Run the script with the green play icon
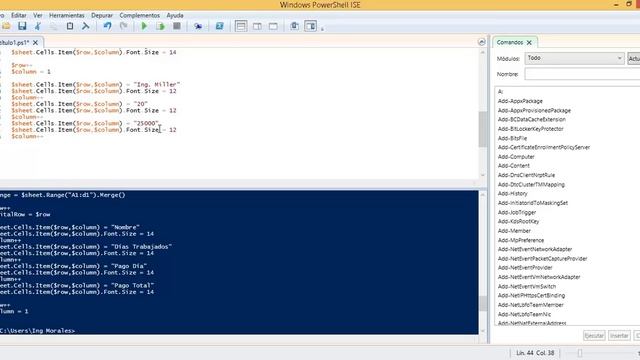 pyautogui.click(x=144, y=26)
